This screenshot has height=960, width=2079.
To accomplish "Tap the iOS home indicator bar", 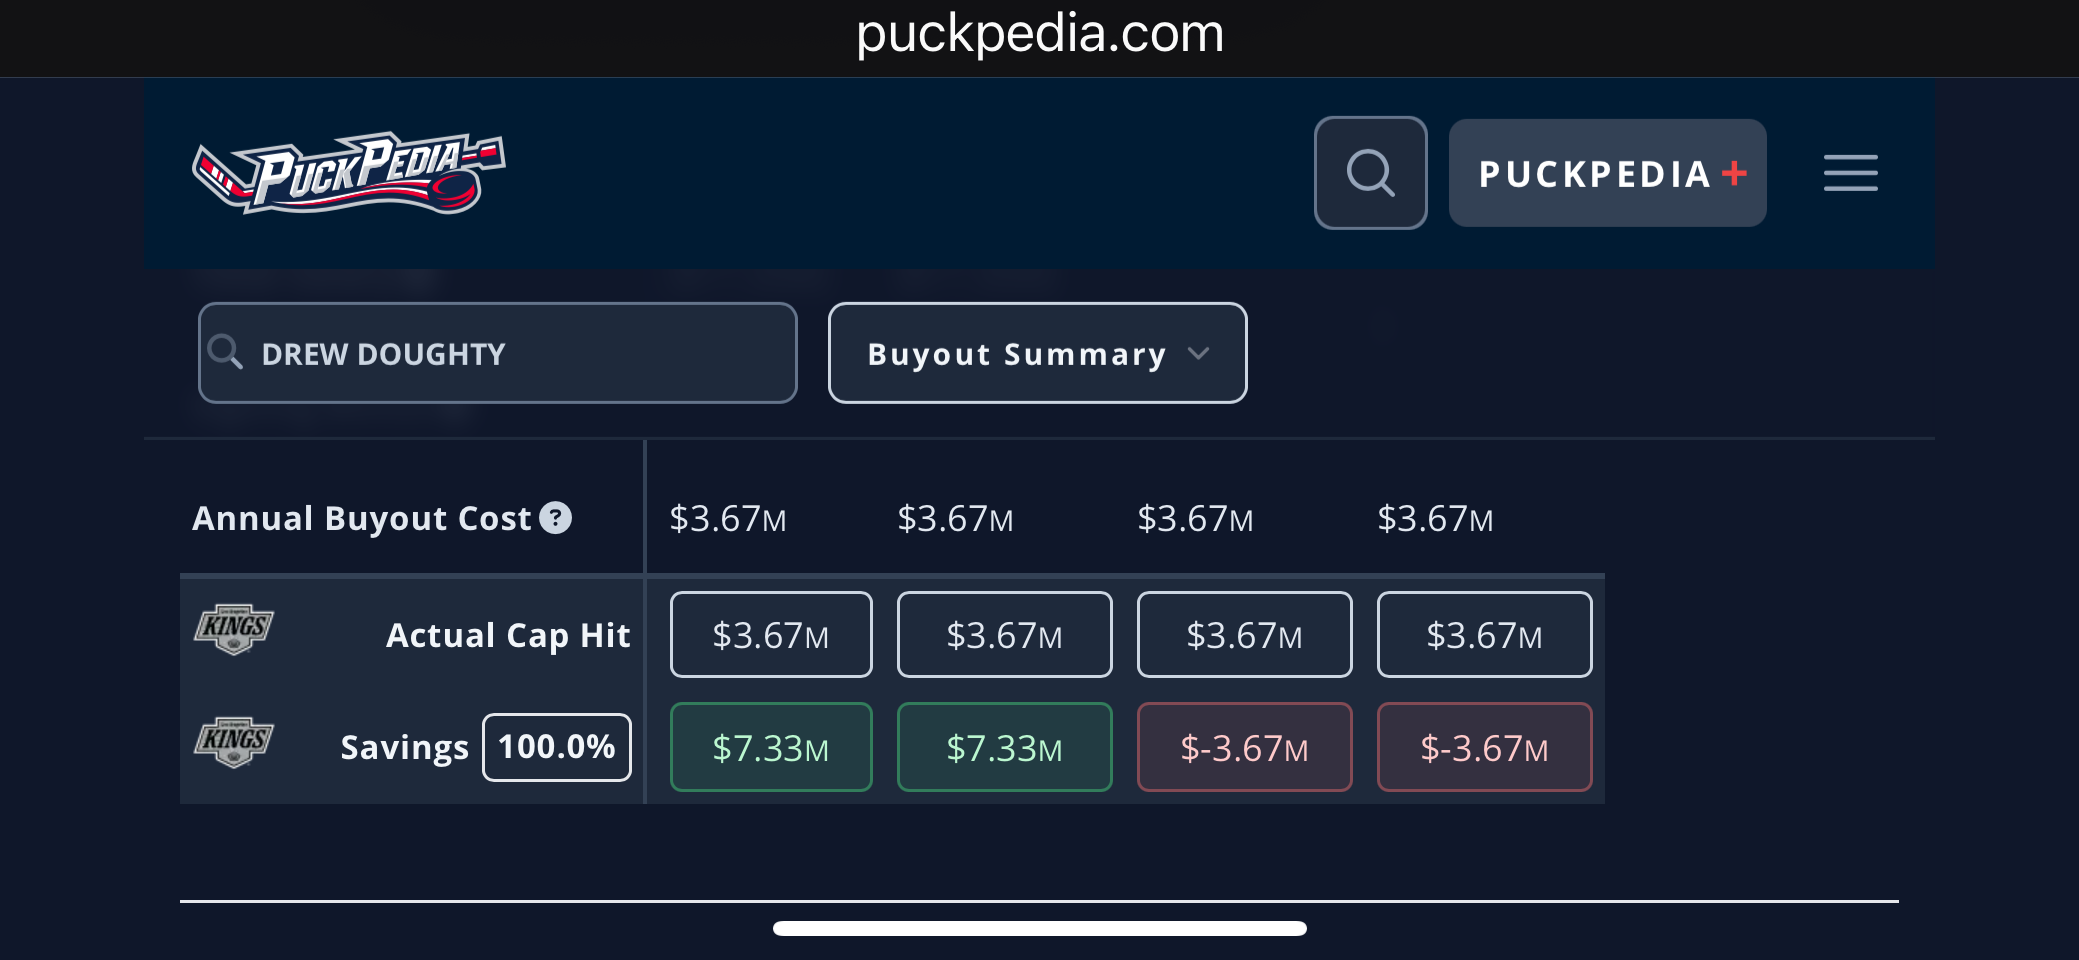I will click(1040, 928).
